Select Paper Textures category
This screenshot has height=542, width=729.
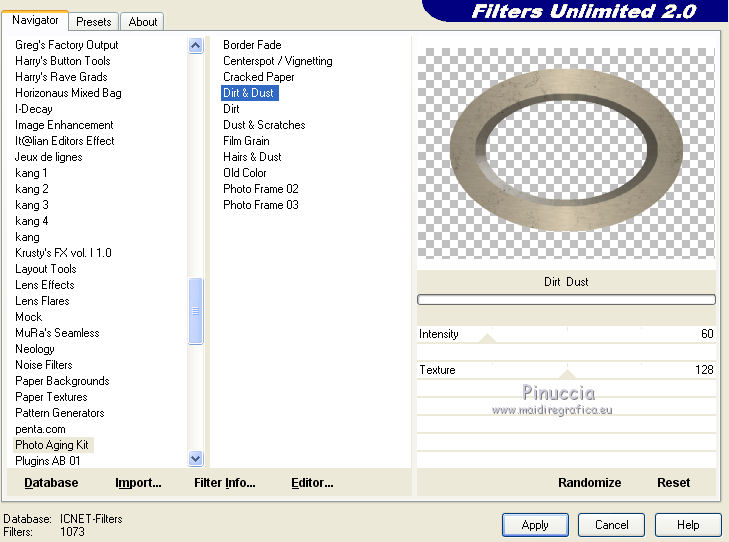coord(51,397)
